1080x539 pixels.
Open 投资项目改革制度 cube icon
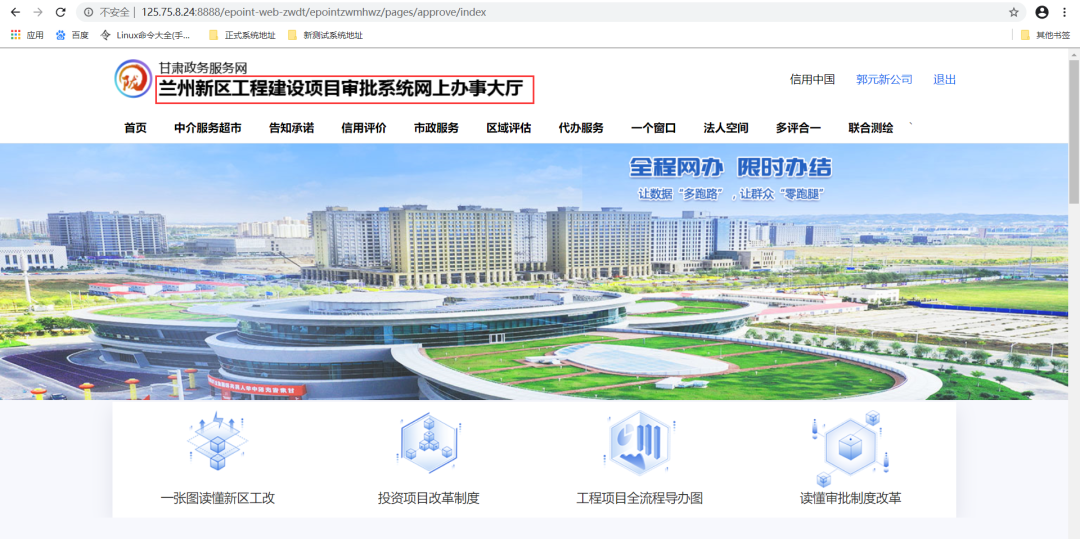coord(428,442)
